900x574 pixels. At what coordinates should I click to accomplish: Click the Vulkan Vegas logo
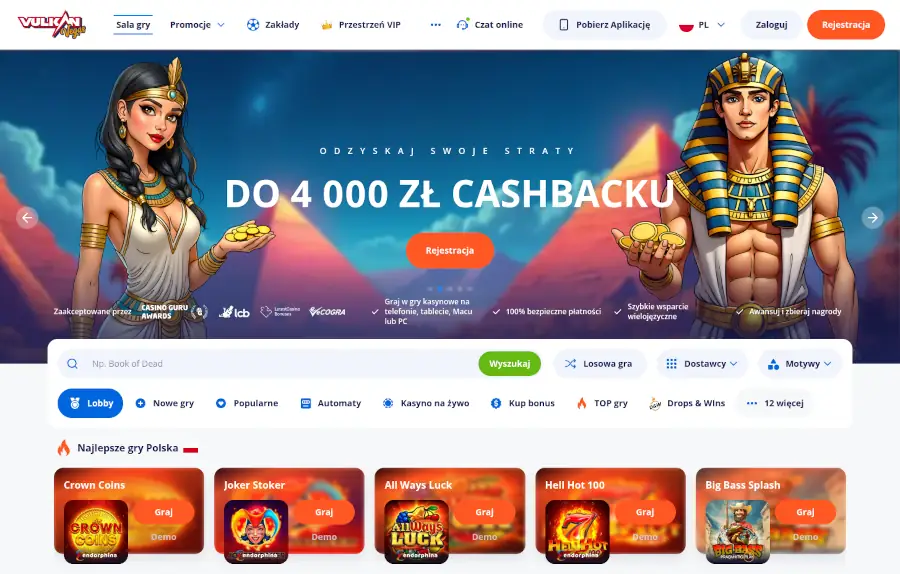point(52,24)
